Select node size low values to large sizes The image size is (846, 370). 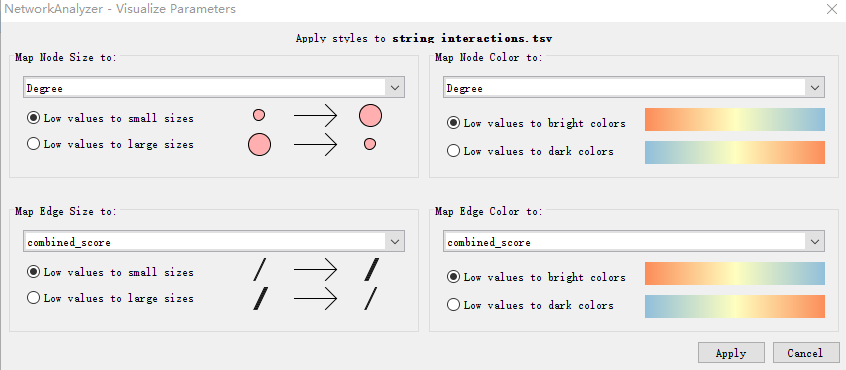point(110,144)
